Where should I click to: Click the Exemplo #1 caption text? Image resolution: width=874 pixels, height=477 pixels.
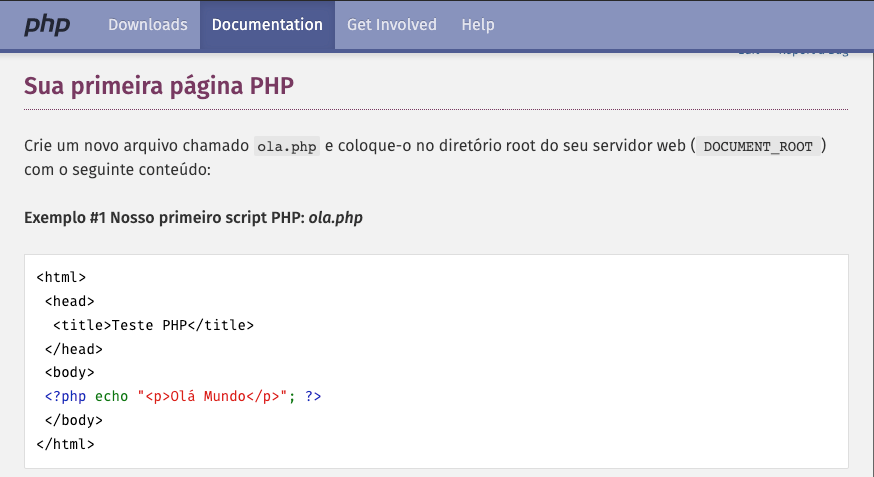pos(193,217)
